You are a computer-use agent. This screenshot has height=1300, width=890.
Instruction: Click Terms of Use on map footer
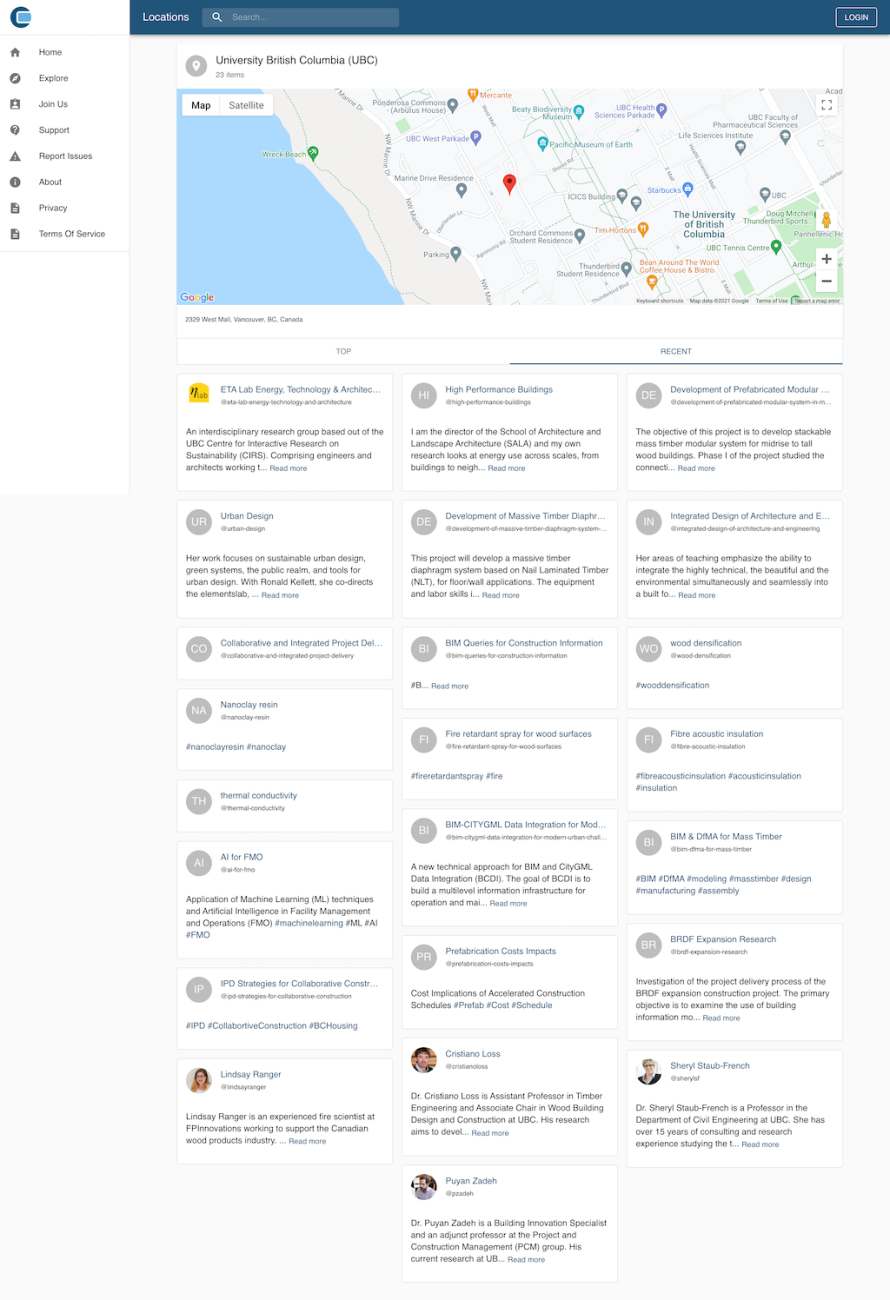[772, 301]
